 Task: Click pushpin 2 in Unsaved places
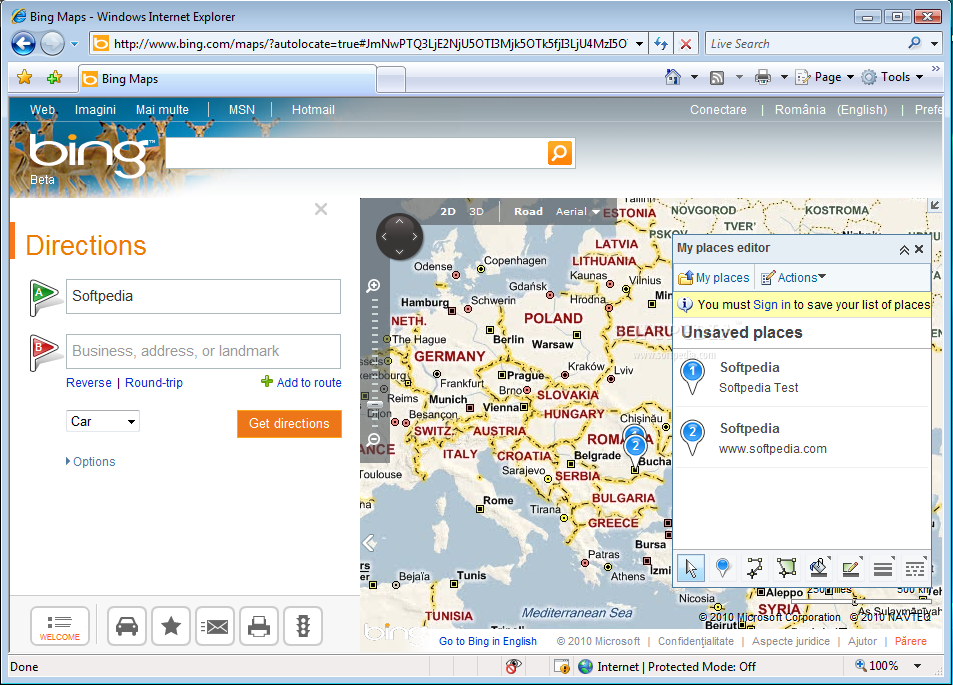pyautogui.click(x=692, y=437)
